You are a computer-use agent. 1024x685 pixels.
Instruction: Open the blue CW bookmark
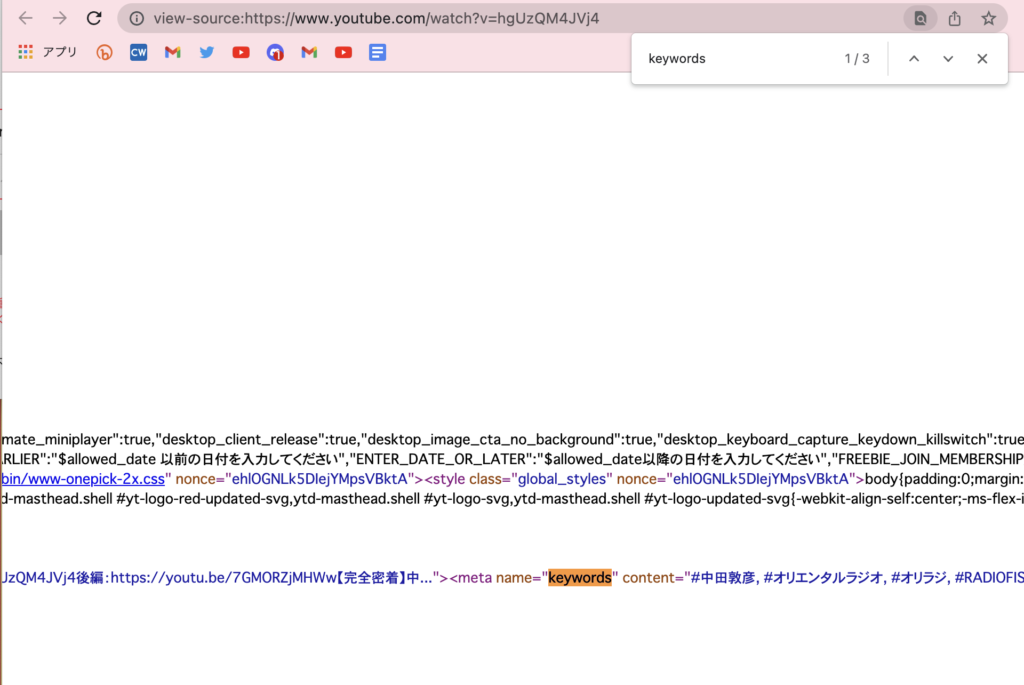point(139,52)
